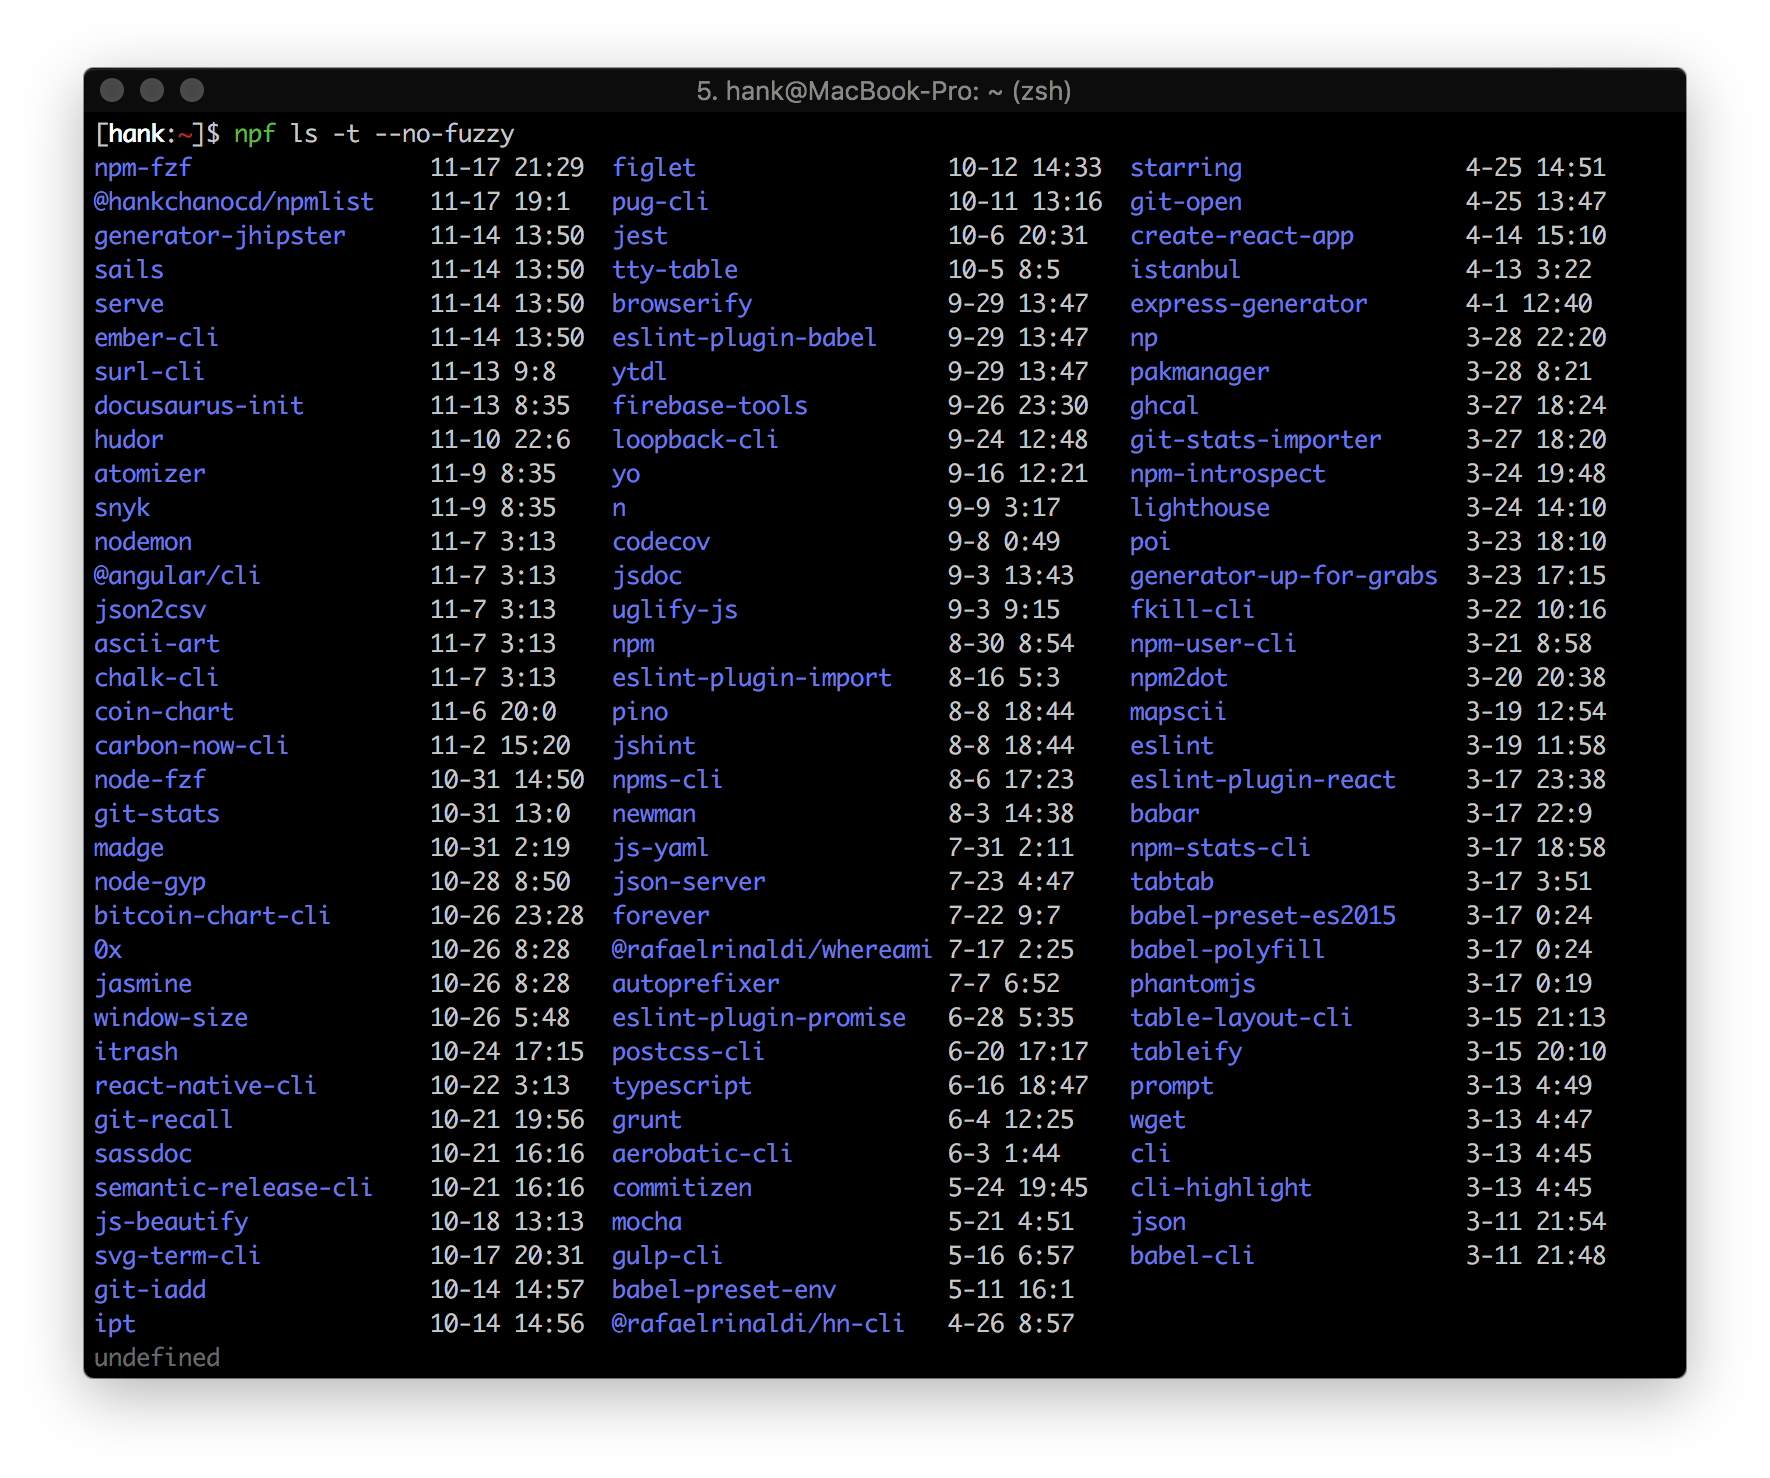
Task: Click the green zoom window button
Action: click(192, 90)
